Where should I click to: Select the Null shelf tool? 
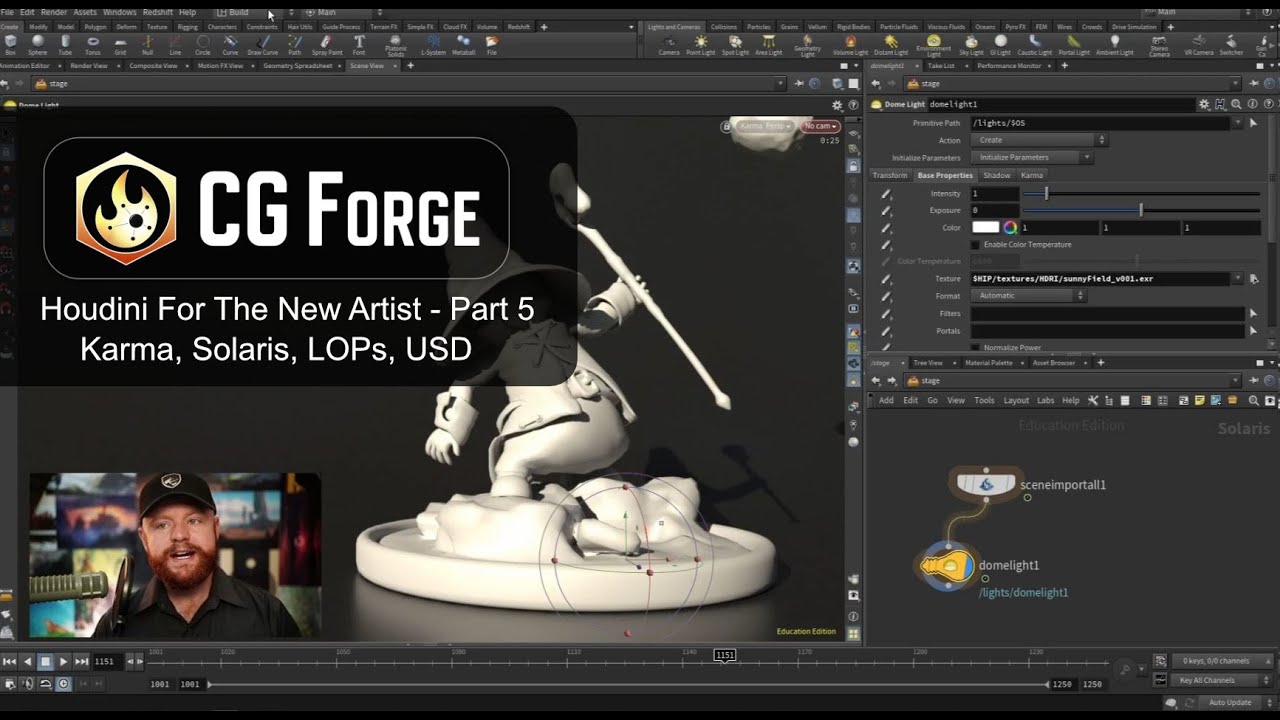point(148,44)
